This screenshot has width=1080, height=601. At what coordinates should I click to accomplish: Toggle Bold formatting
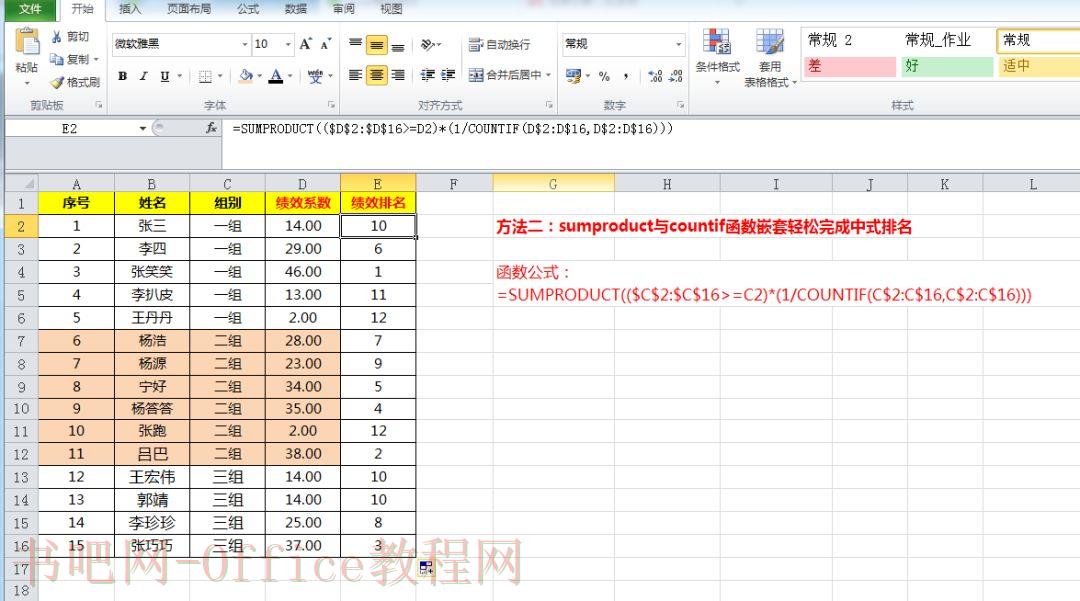coord(123,76)
